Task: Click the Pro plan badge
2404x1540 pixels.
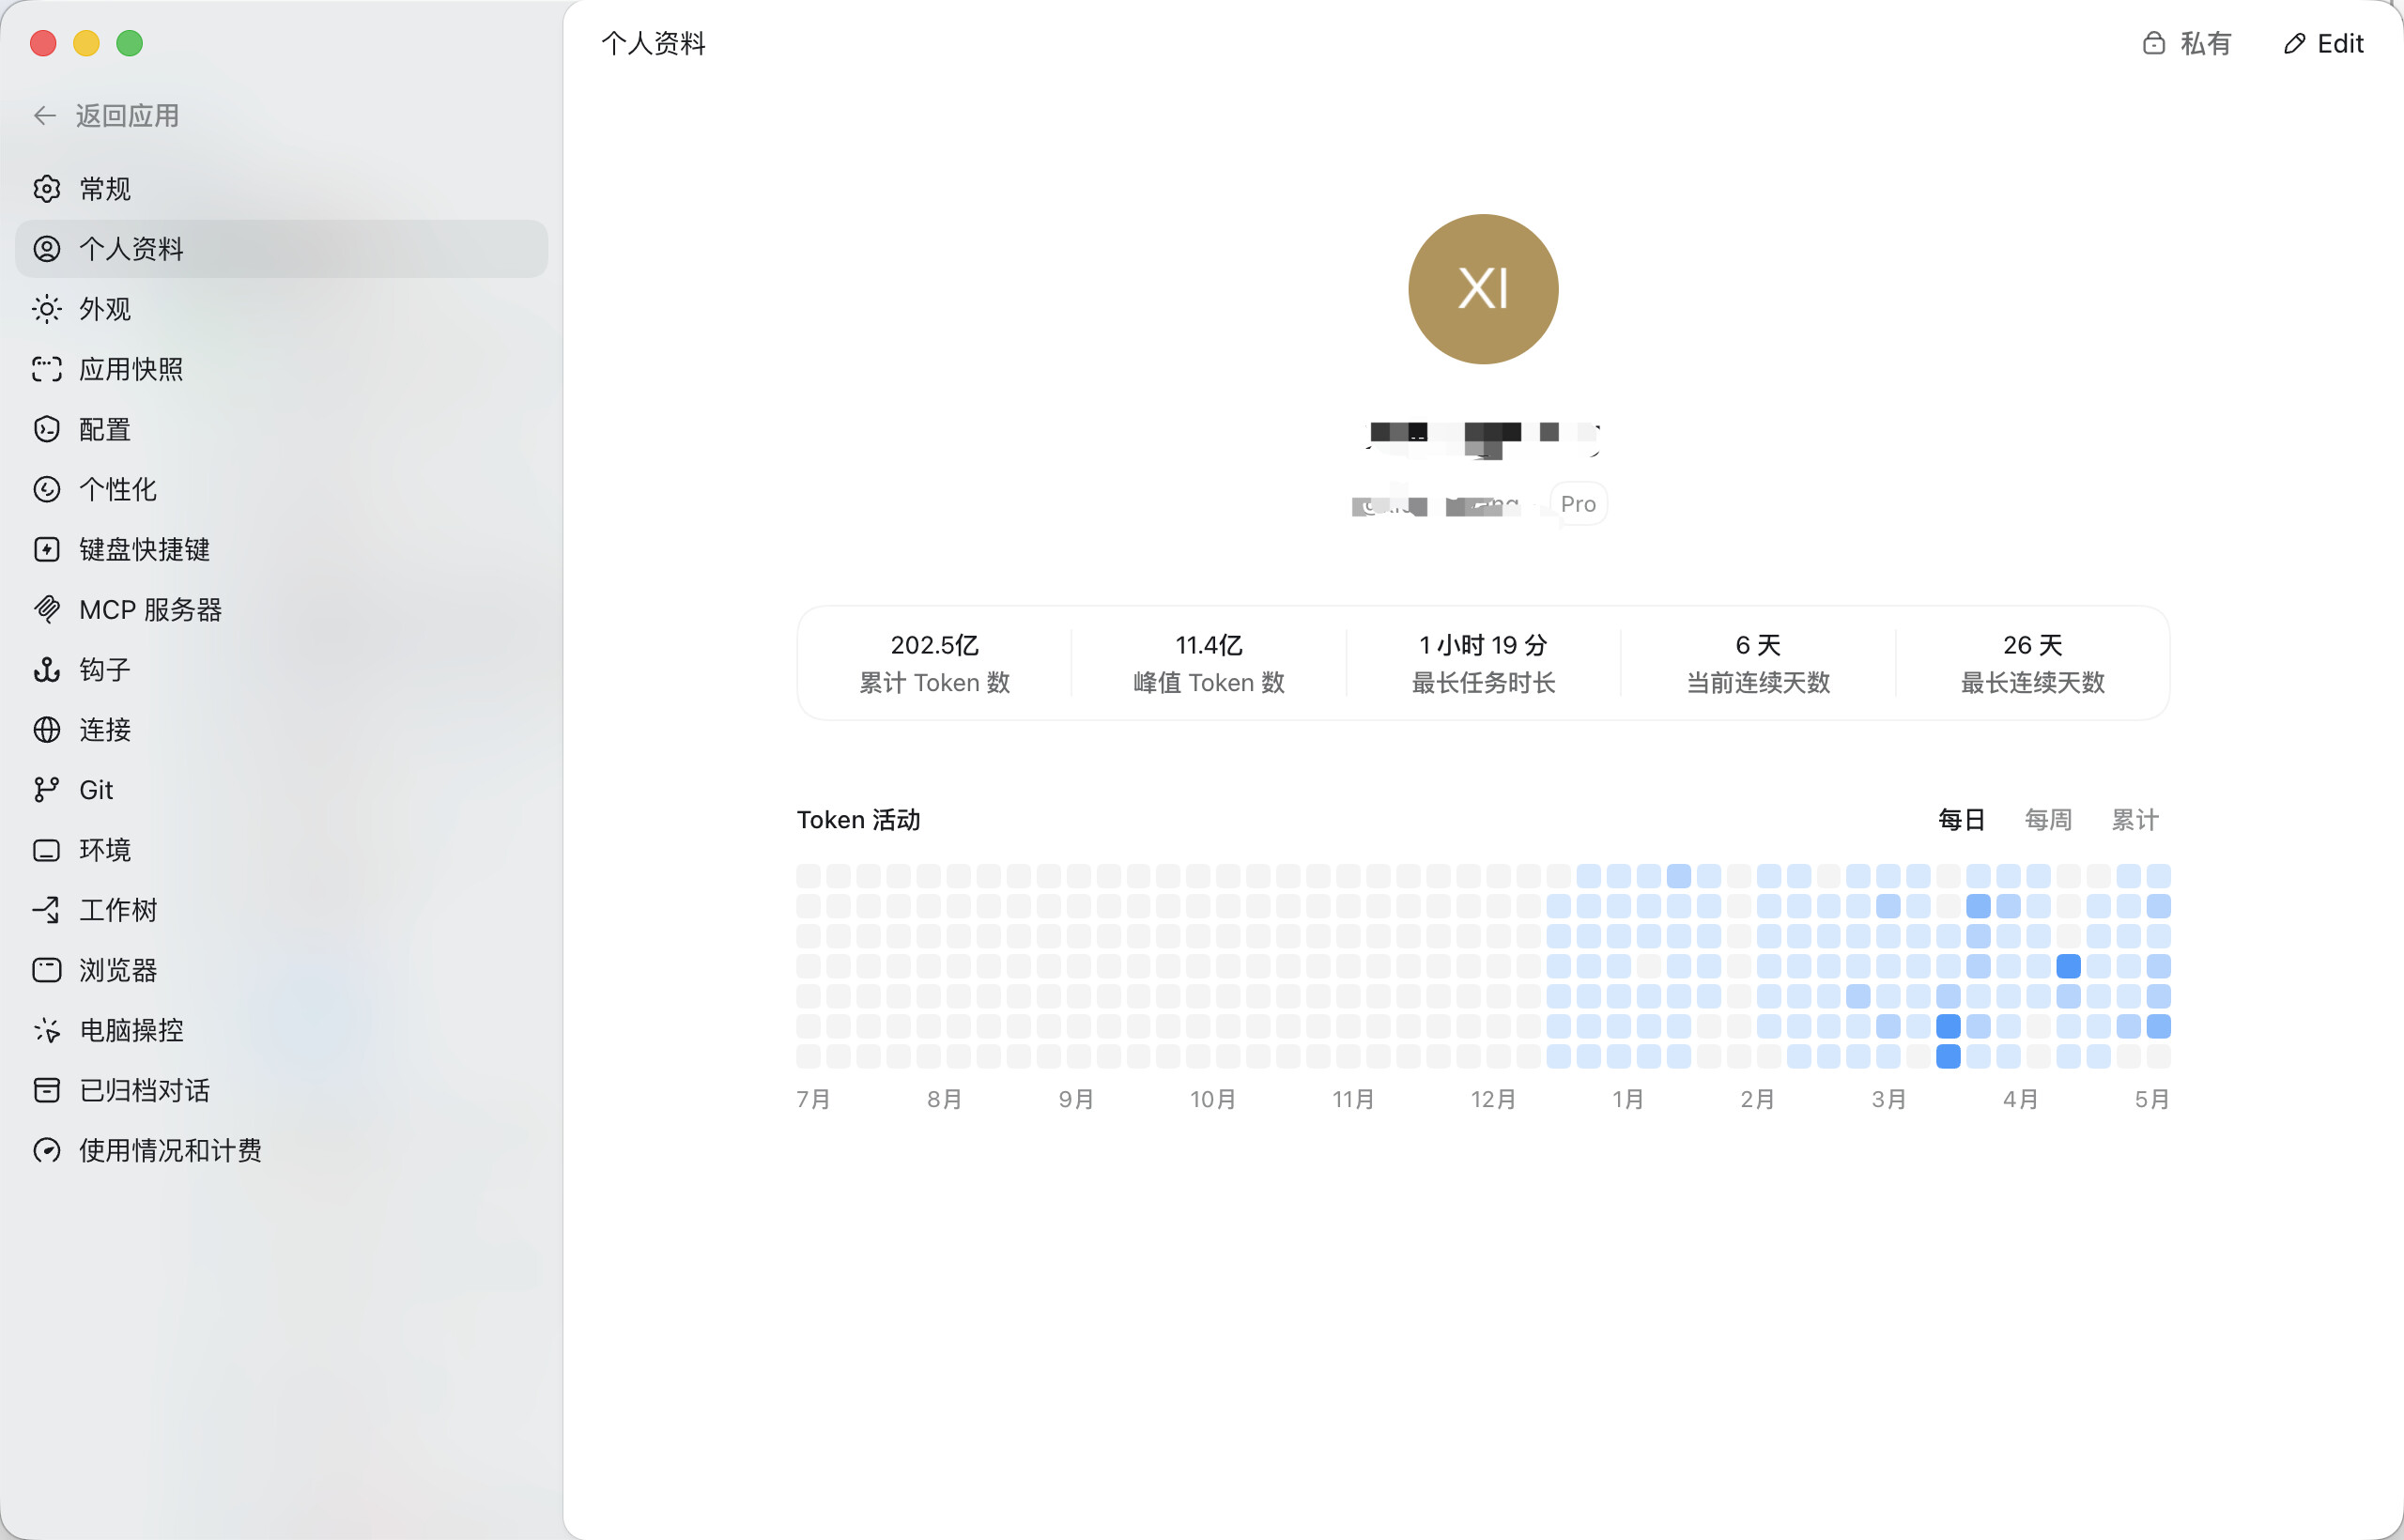Action: point(1578,504)
